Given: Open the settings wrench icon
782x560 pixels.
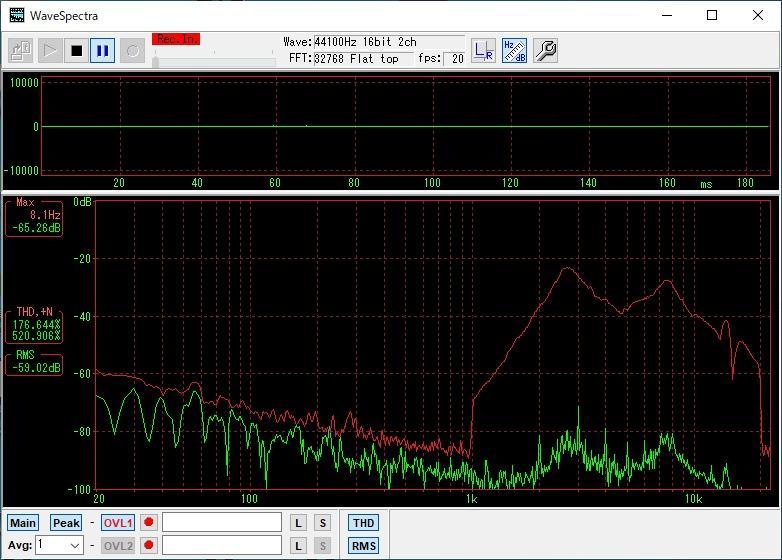Looking at the screenshot, I should pyautogui.click(x=546, y=51).
